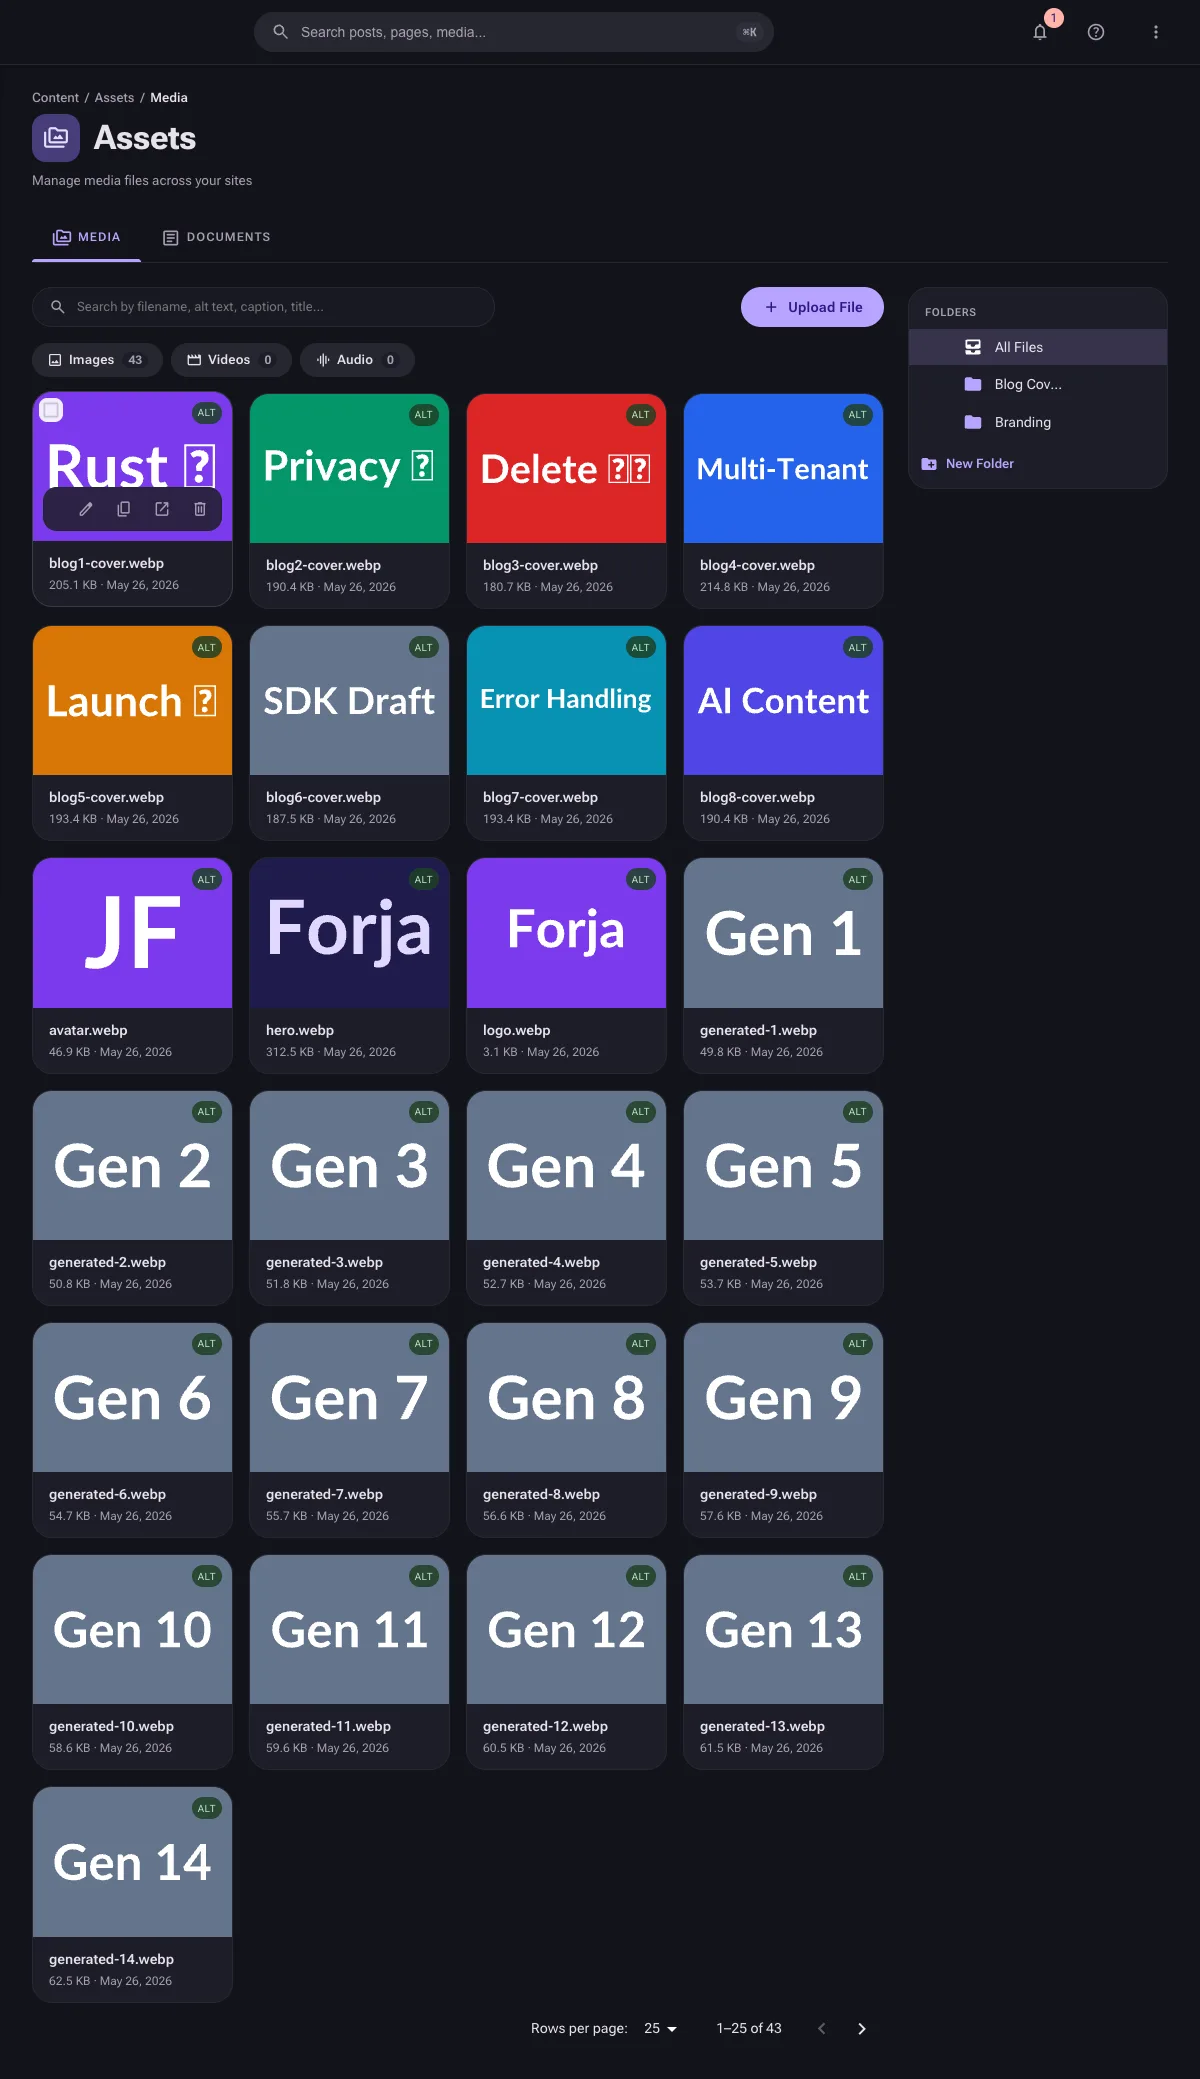Click the Content breadcrumb link
1200x2079 pixels.
pyautogui.click(x=55, y=98)
